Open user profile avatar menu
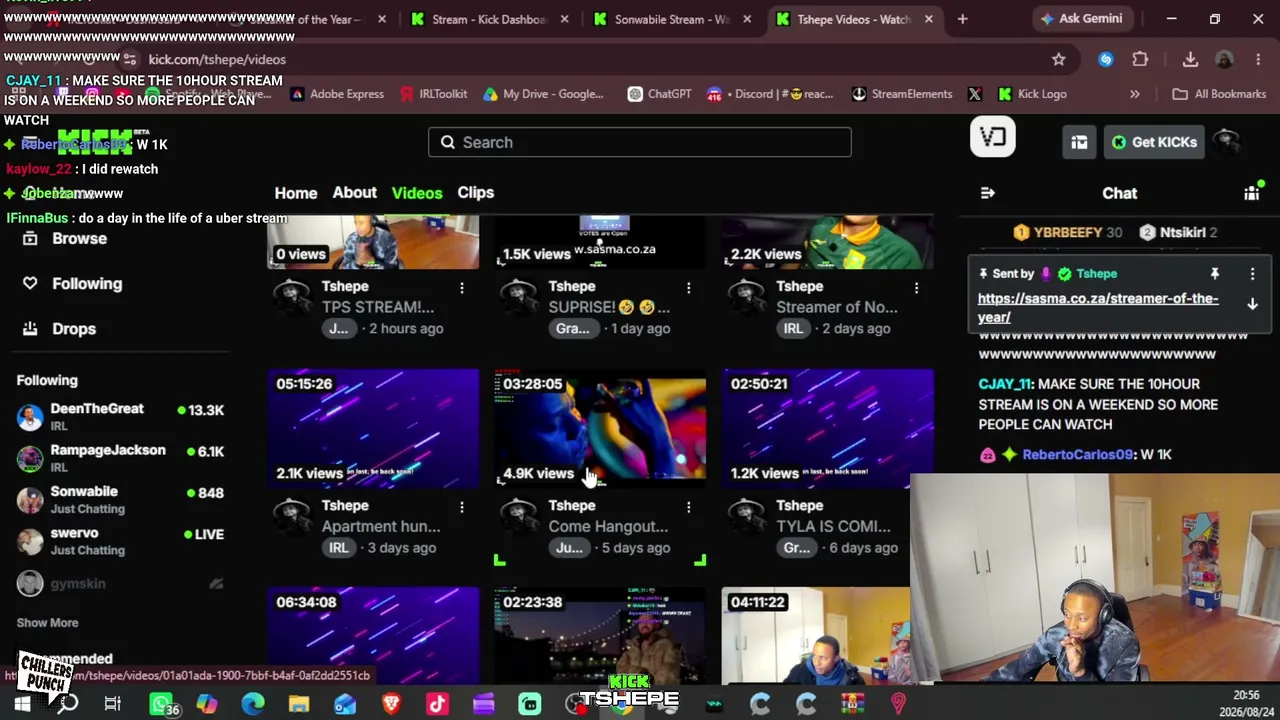The width and height of the screenshot is (1280, 720). click(1226, 142)
